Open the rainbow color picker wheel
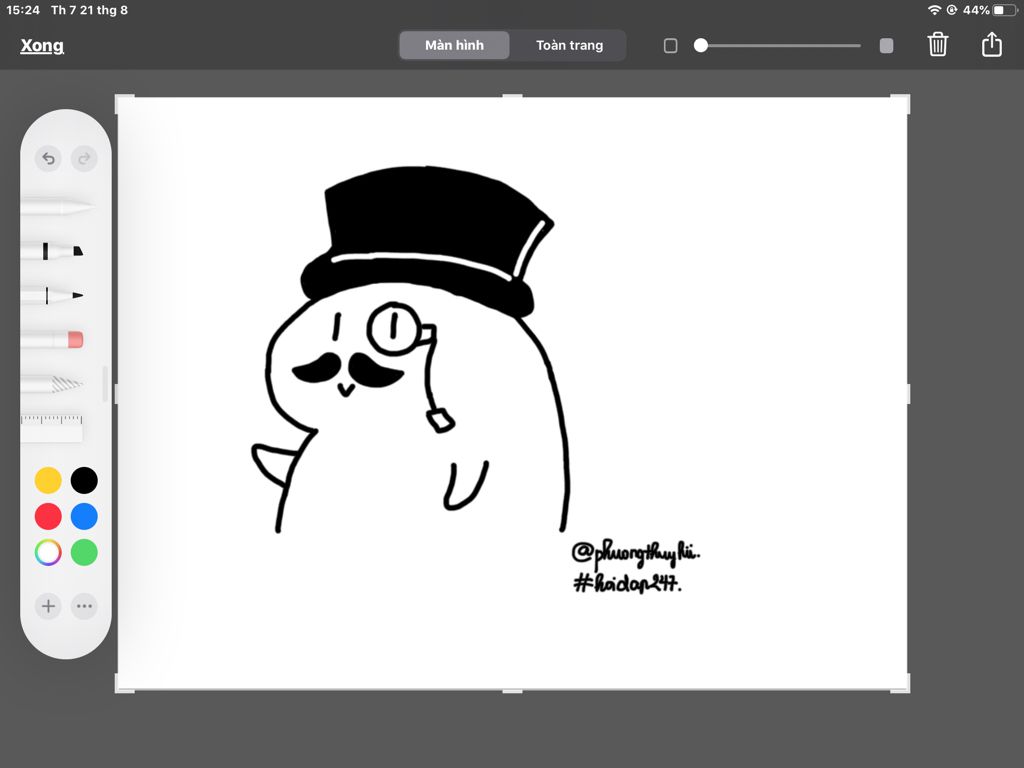The image size is (1024, 768). (48, 552)
